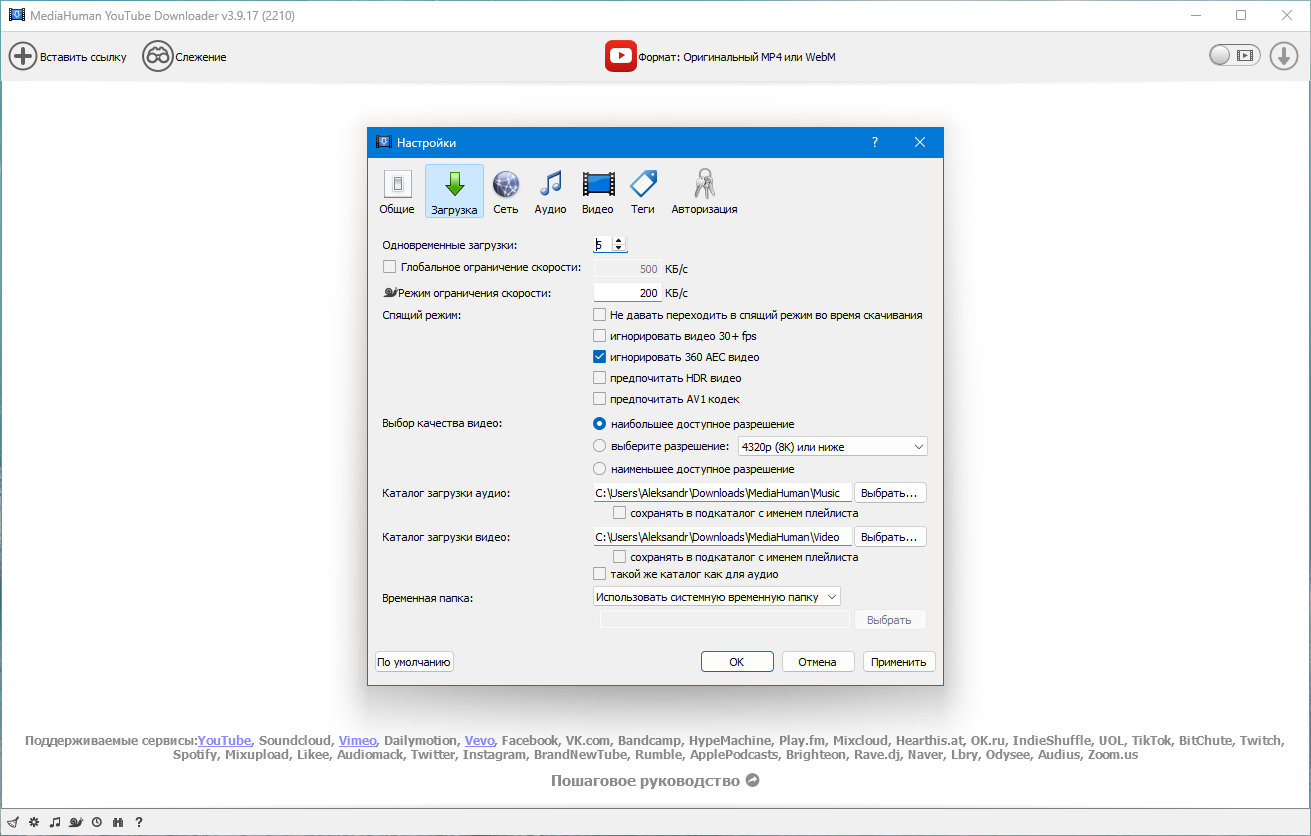This screenshot has height=836, width=1311.
Task: Open the Vevo link in supported services
Action: click(x=479, y=741)
